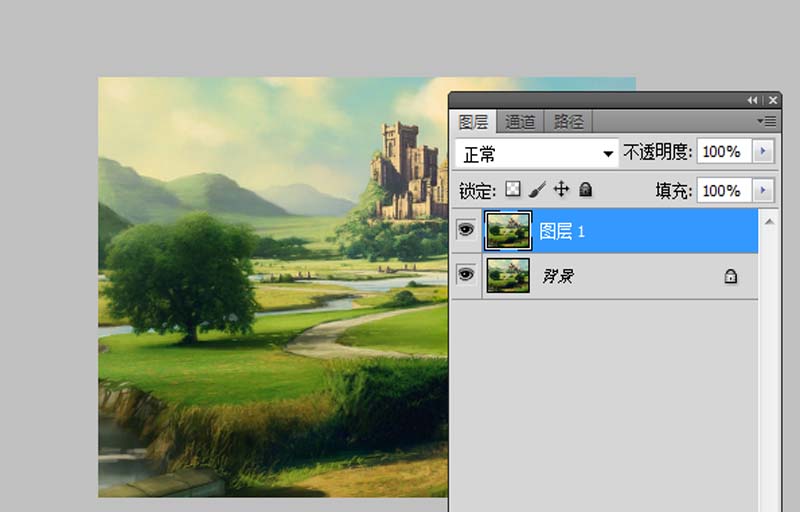Switch to the 图层 tab
Screen dimensions: 800x512
[x=473, y=122]
